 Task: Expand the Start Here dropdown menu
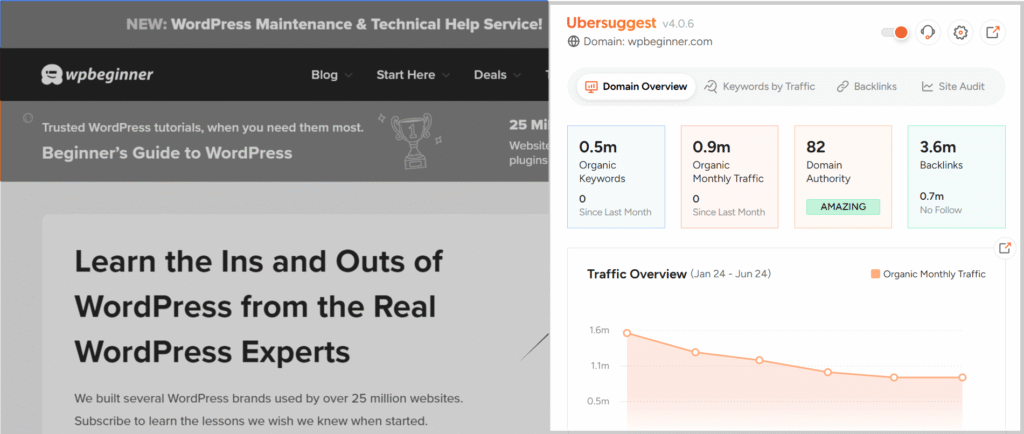412,75
